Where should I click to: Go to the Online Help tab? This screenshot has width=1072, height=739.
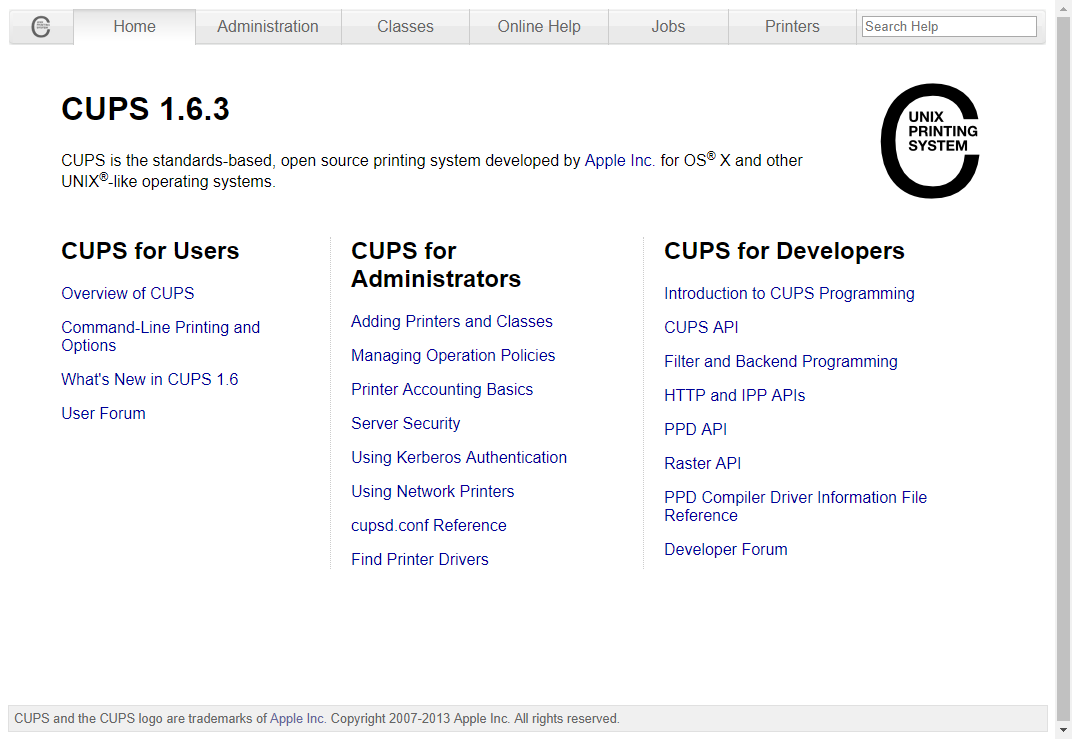539,27
